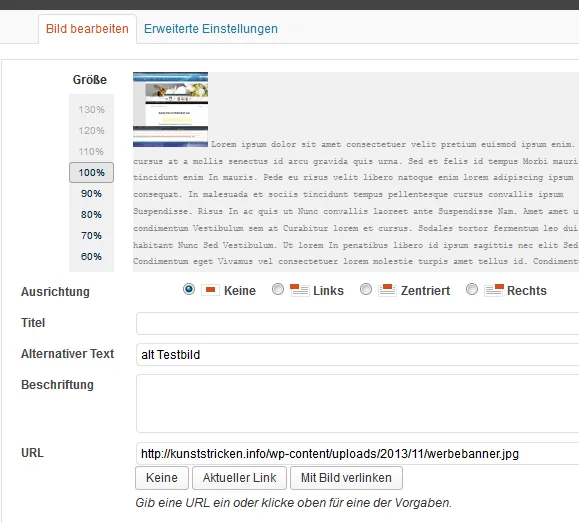Click the werbebanner preview thumbnail
The image size is (579, 523).
pos(171,110)
